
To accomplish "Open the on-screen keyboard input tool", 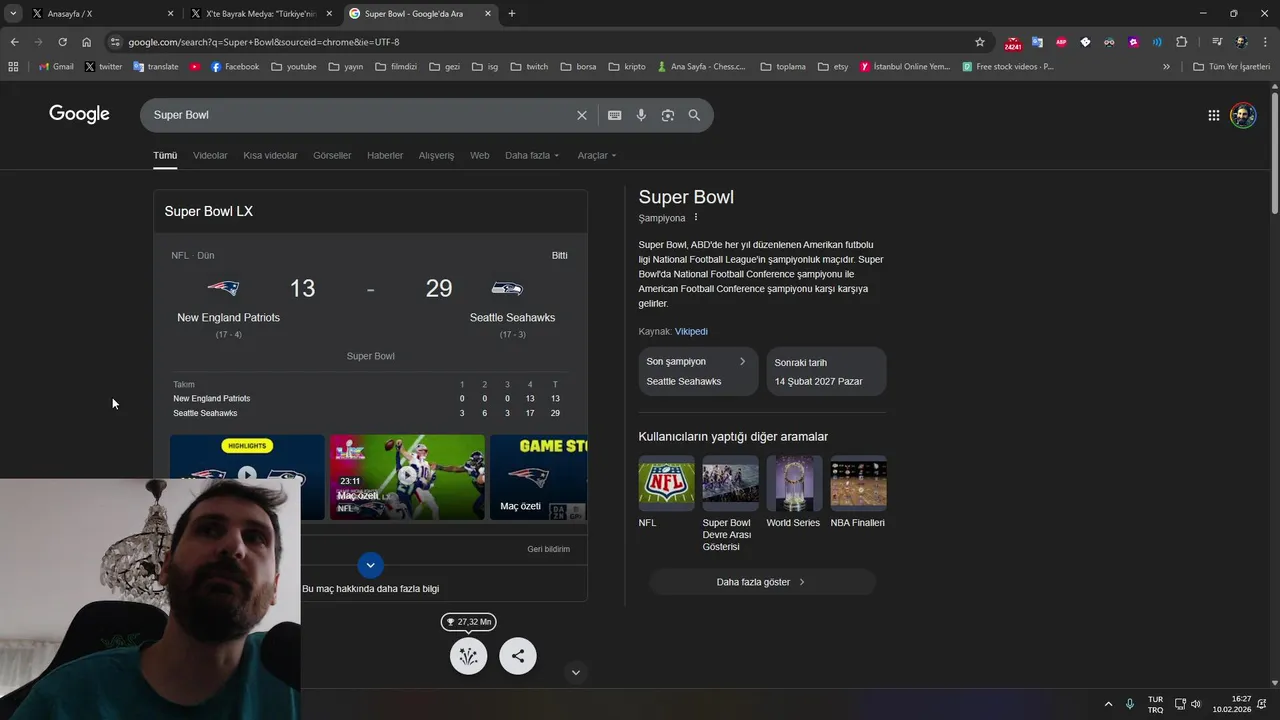I will (615, 115).
